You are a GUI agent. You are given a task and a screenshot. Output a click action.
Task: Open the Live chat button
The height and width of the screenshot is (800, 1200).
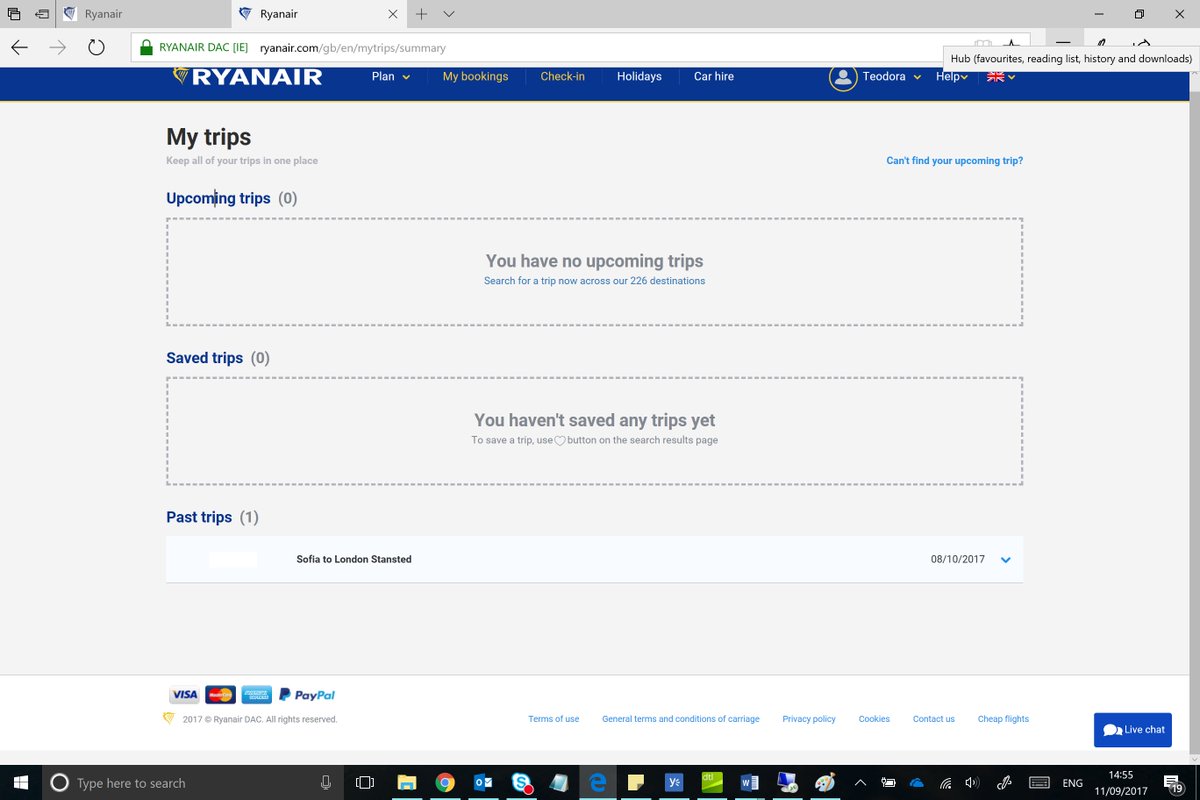click(x=1133, y=730)
